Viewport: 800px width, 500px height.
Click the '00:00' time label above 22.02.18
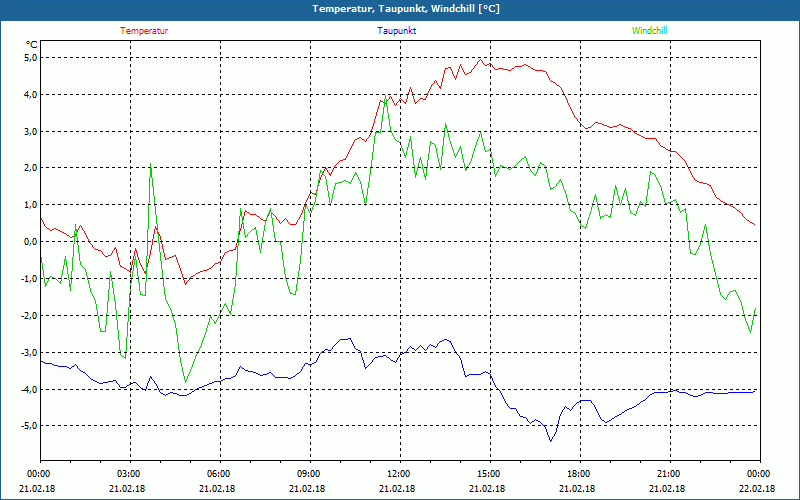click(758, 474)
